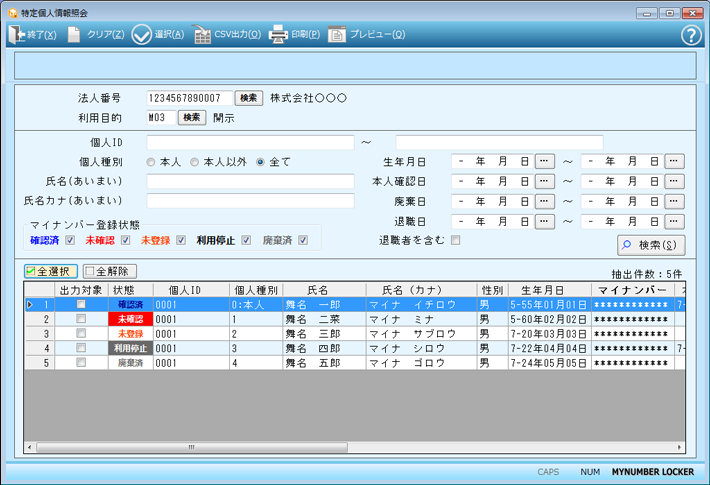
Task: Toggle the 退職者を含む checkbox
Action: (x=455, y=240)
